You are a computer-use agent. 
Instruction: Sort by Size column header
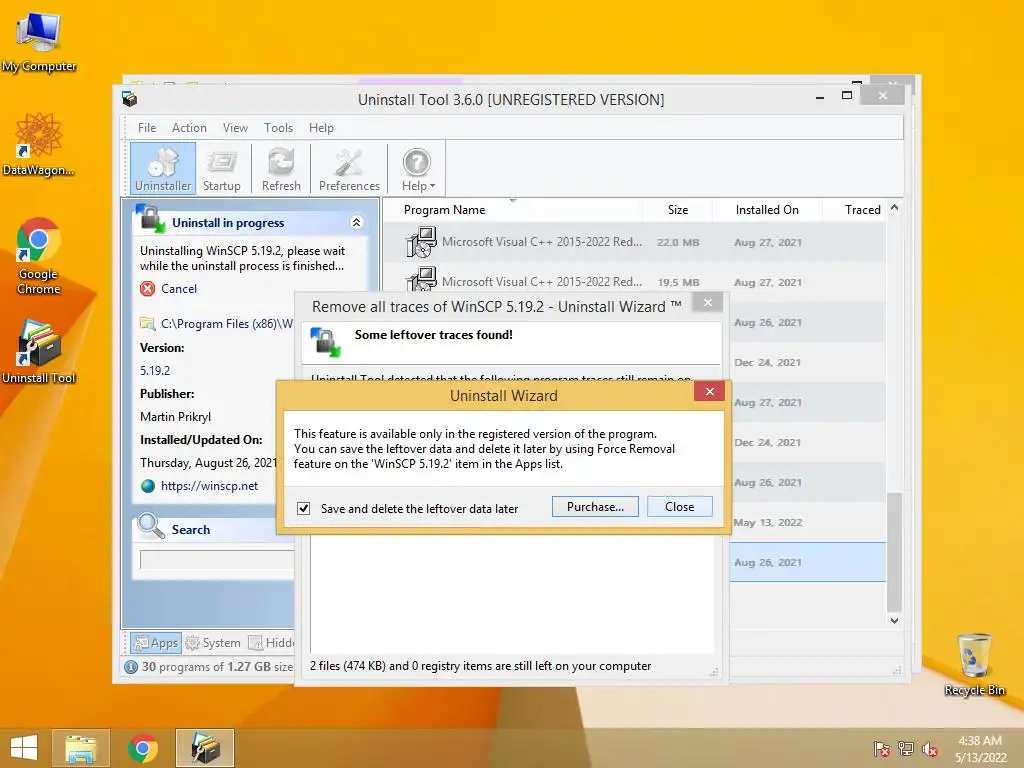677,210
